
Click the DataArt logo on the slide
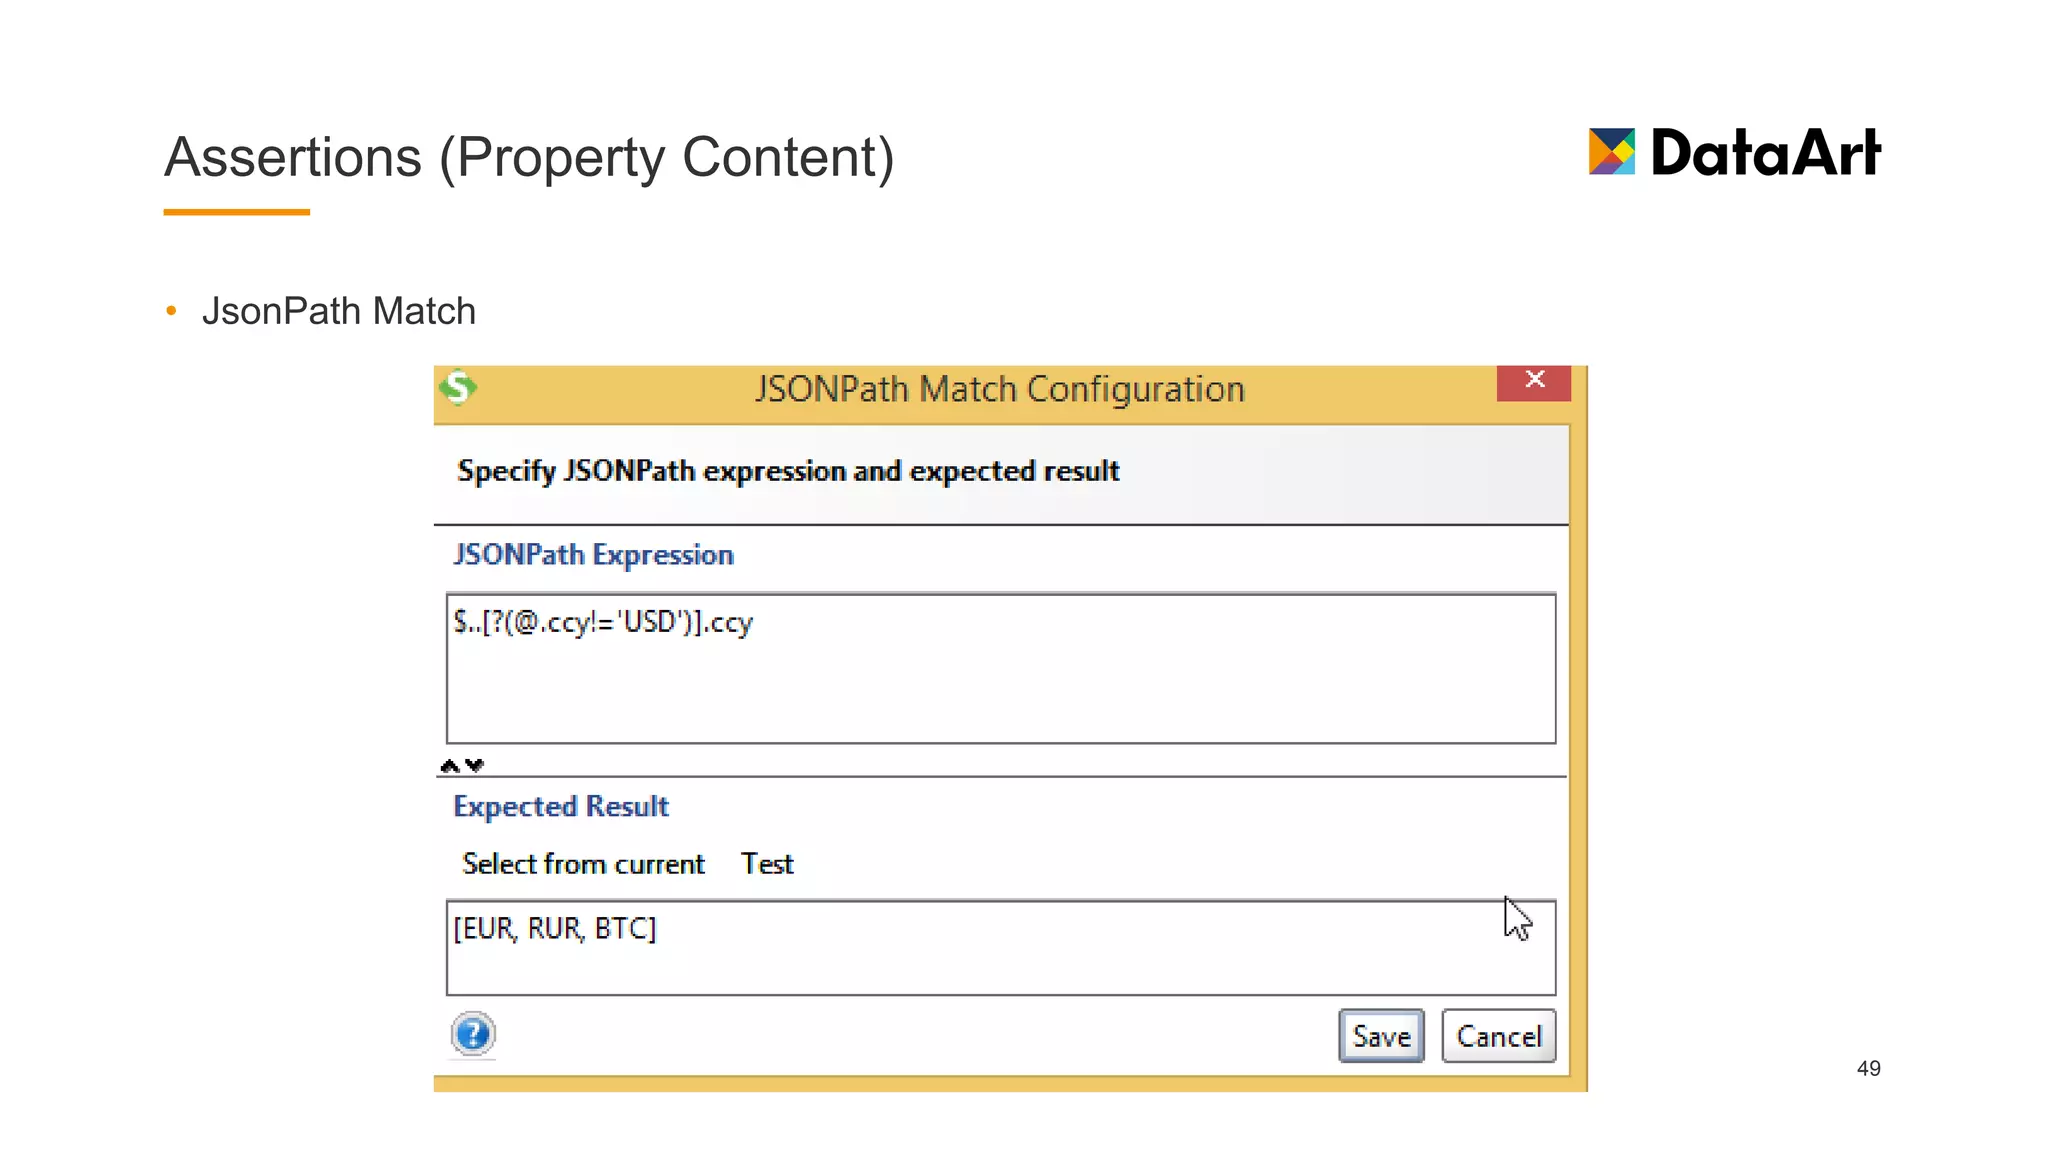[x=1734, y=153]
